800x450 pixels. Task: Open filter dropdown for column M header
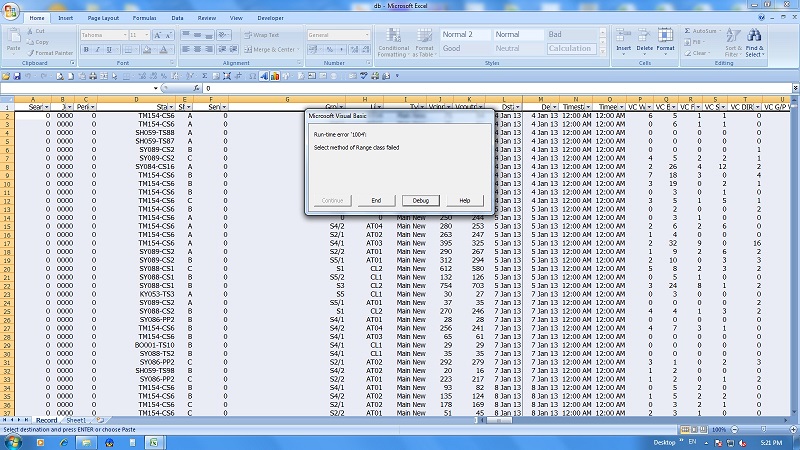[x=555, y=107]
